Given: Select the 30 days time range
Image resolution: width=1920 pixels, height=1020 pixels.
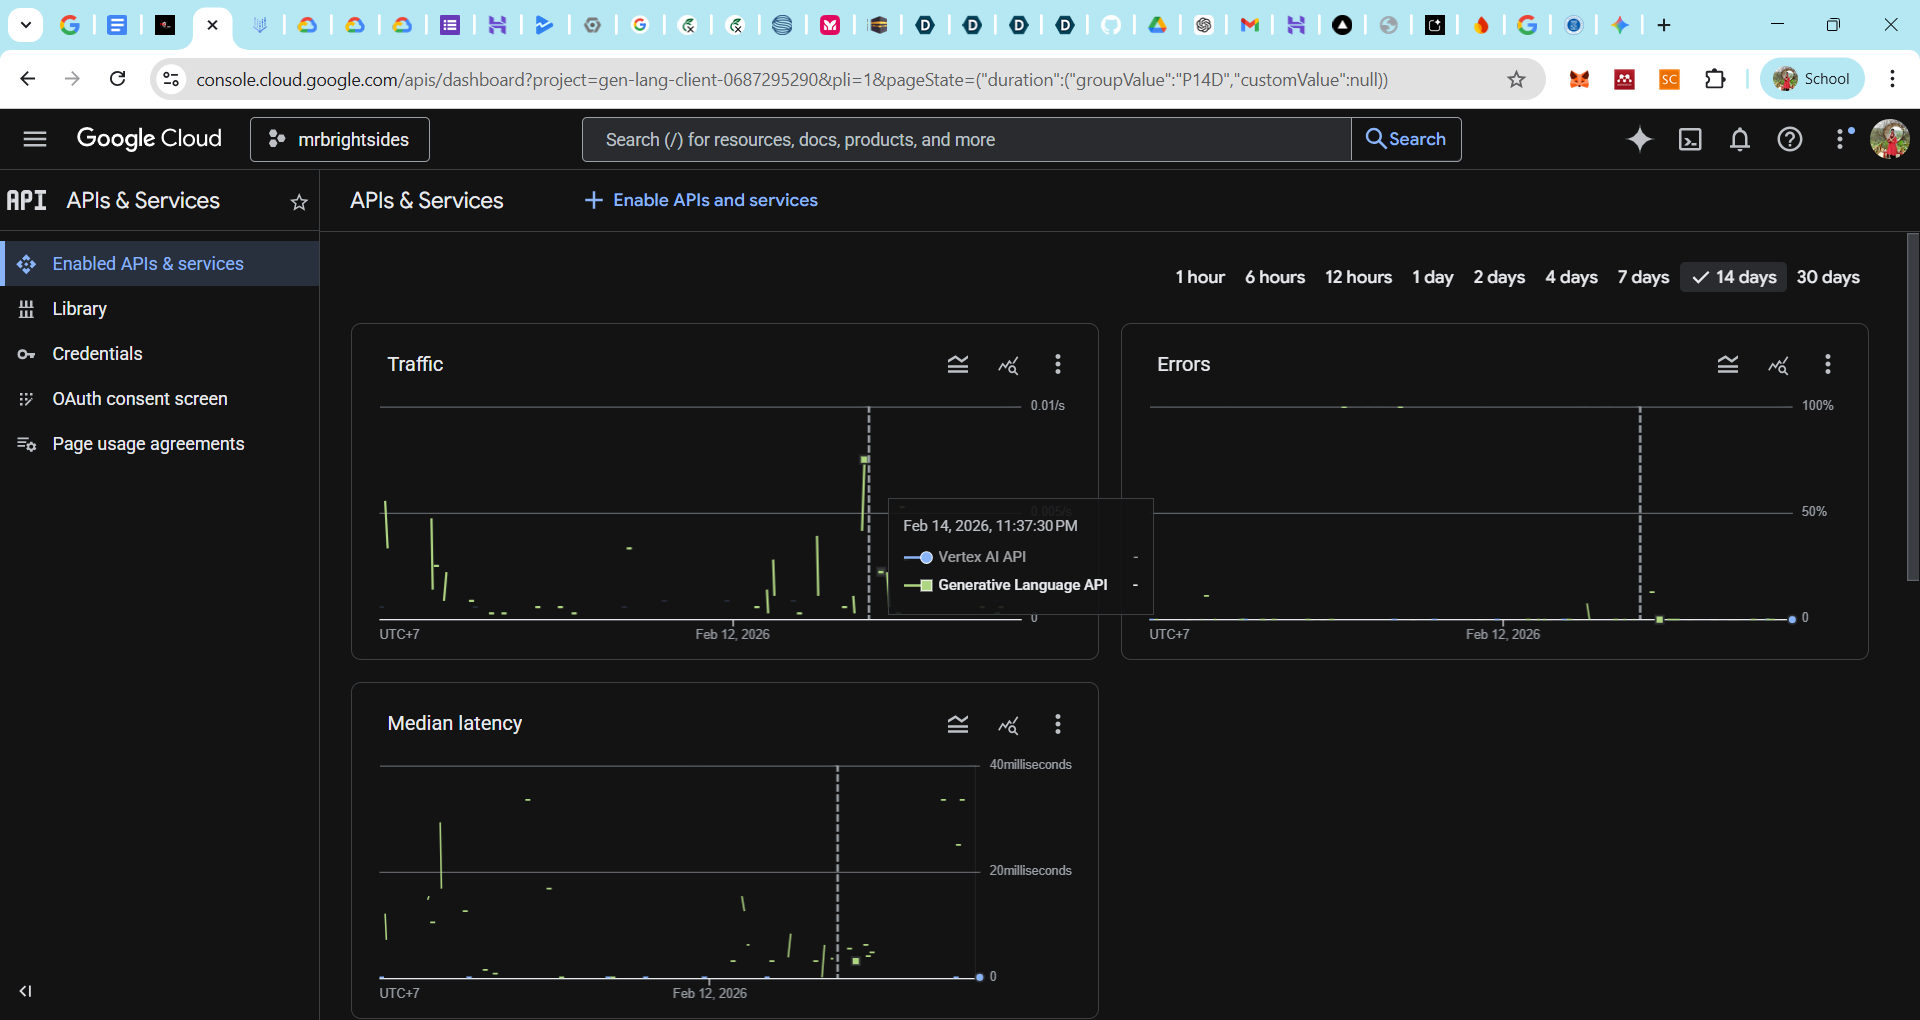Looking at the screenshot, I should tap(1828, 277).
